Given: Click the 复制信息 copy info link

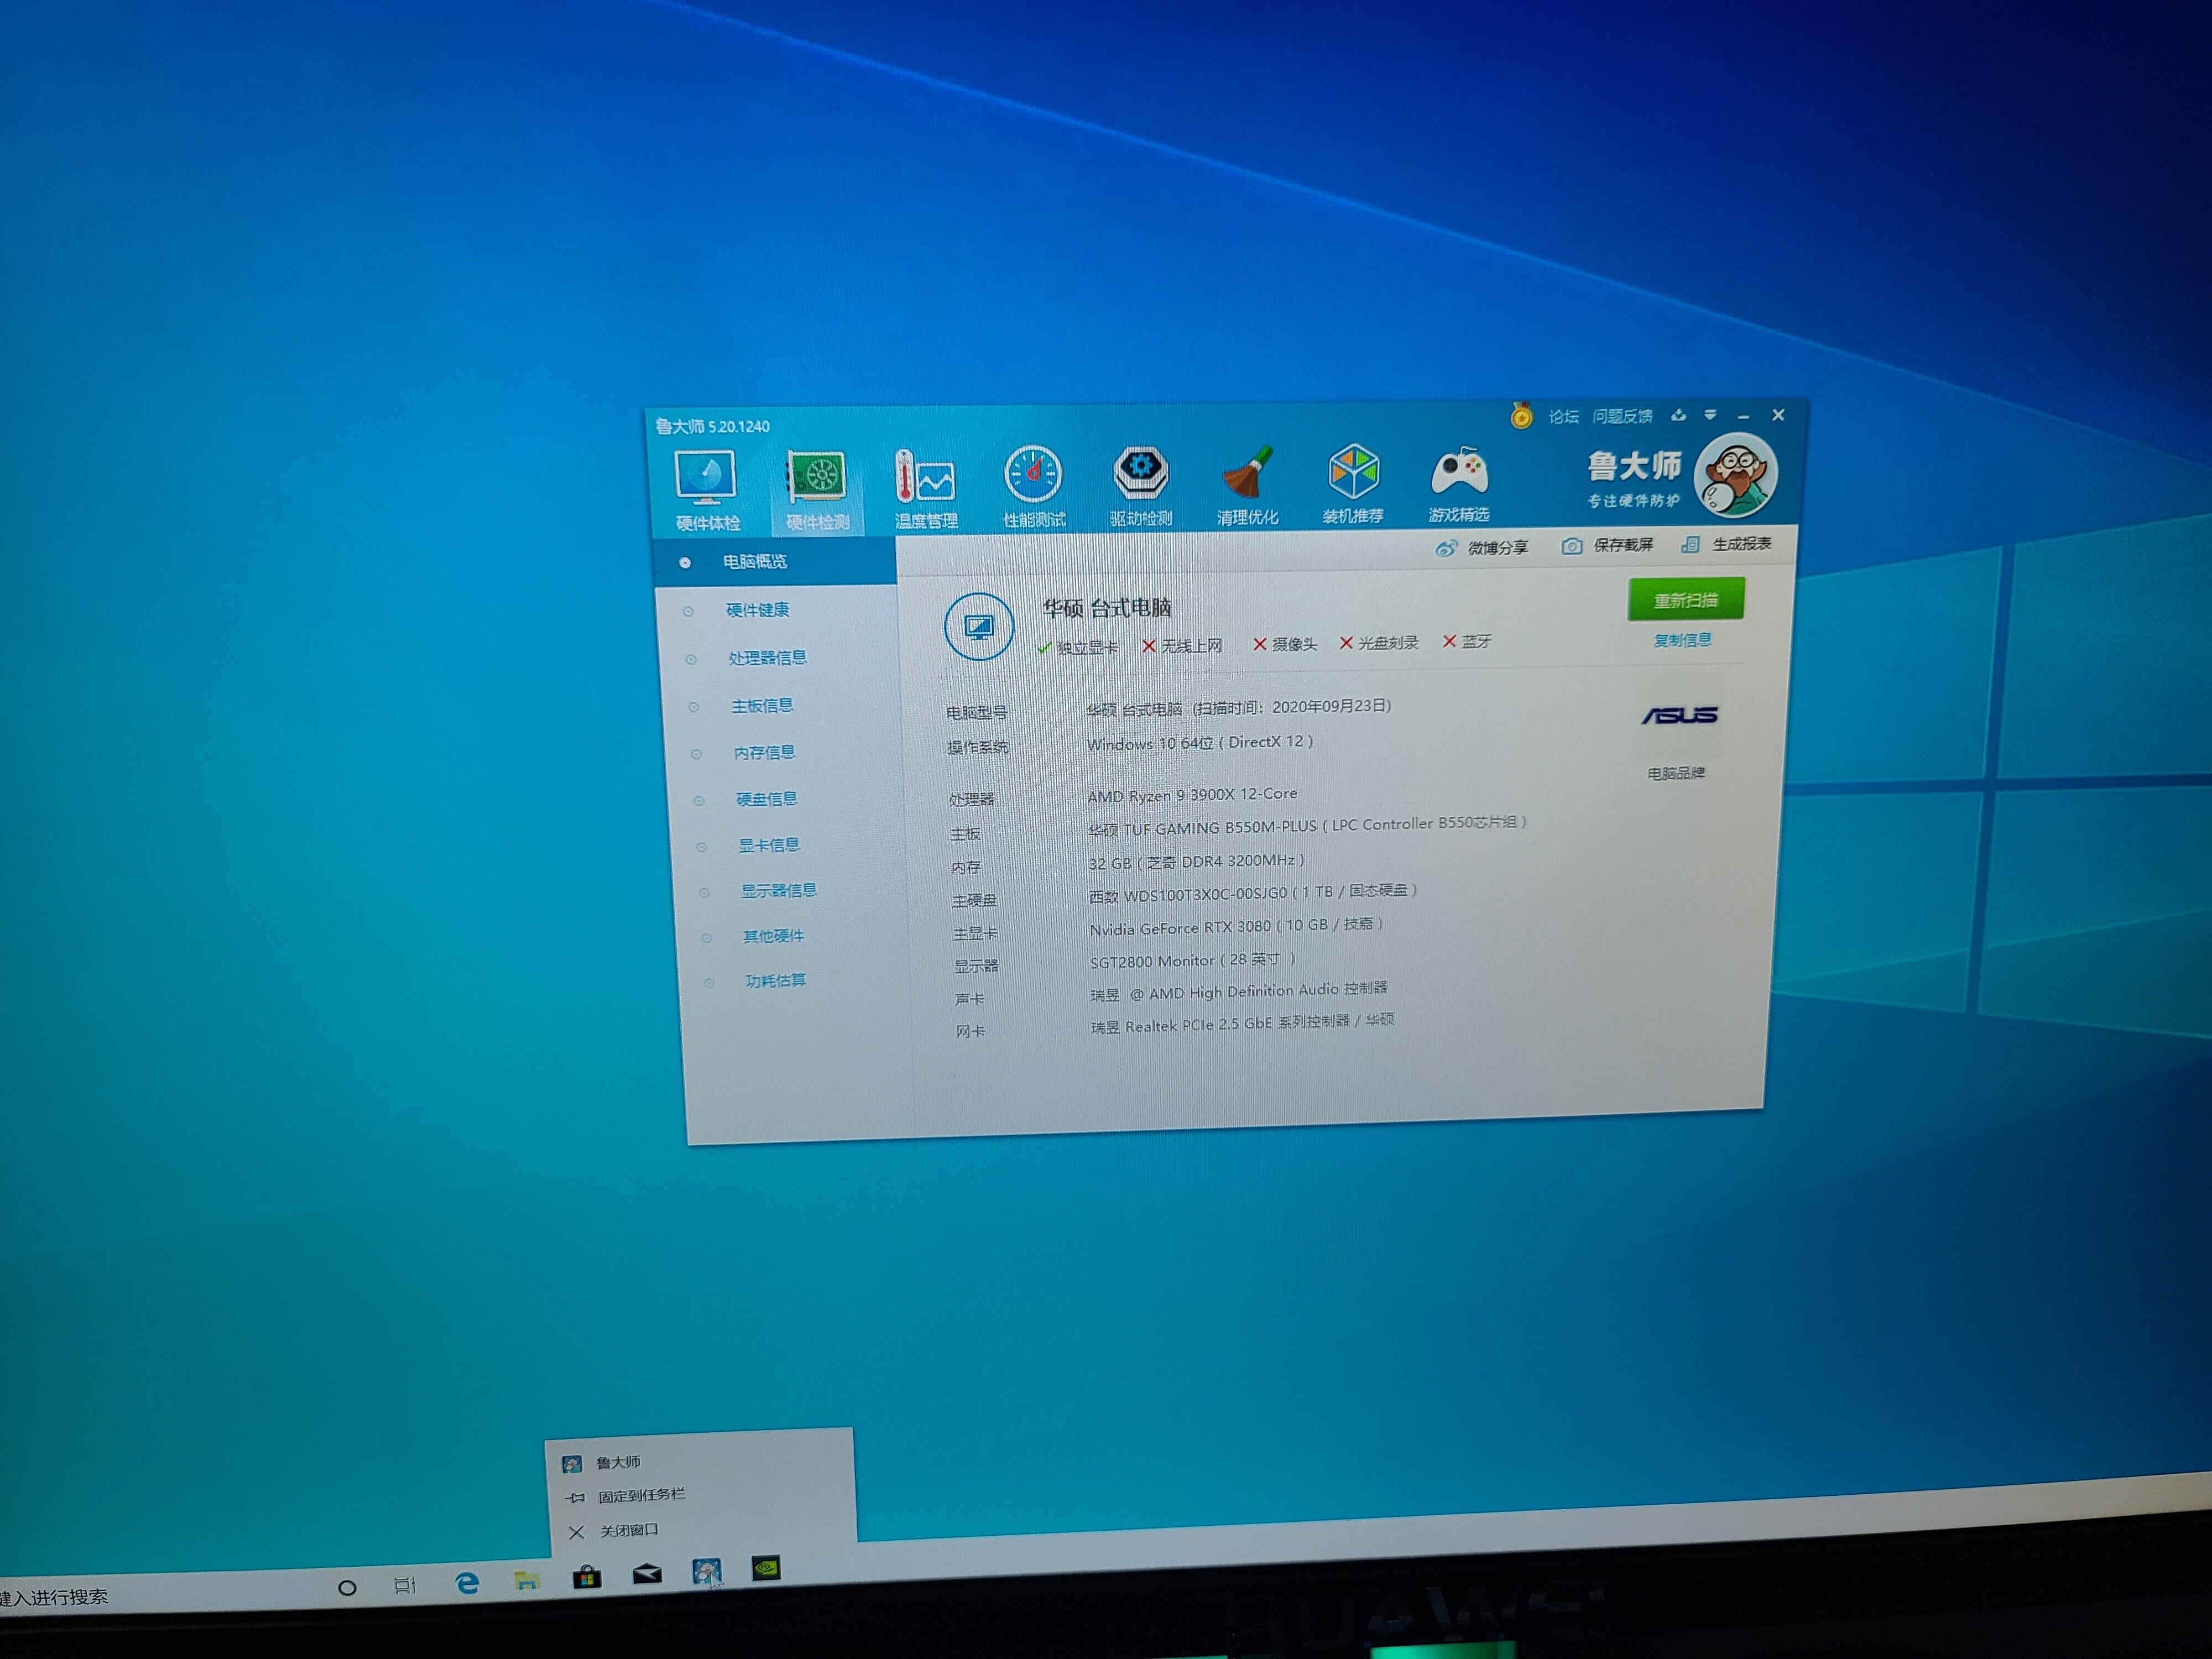Looking at the screenshot, I should [1682, 640].
